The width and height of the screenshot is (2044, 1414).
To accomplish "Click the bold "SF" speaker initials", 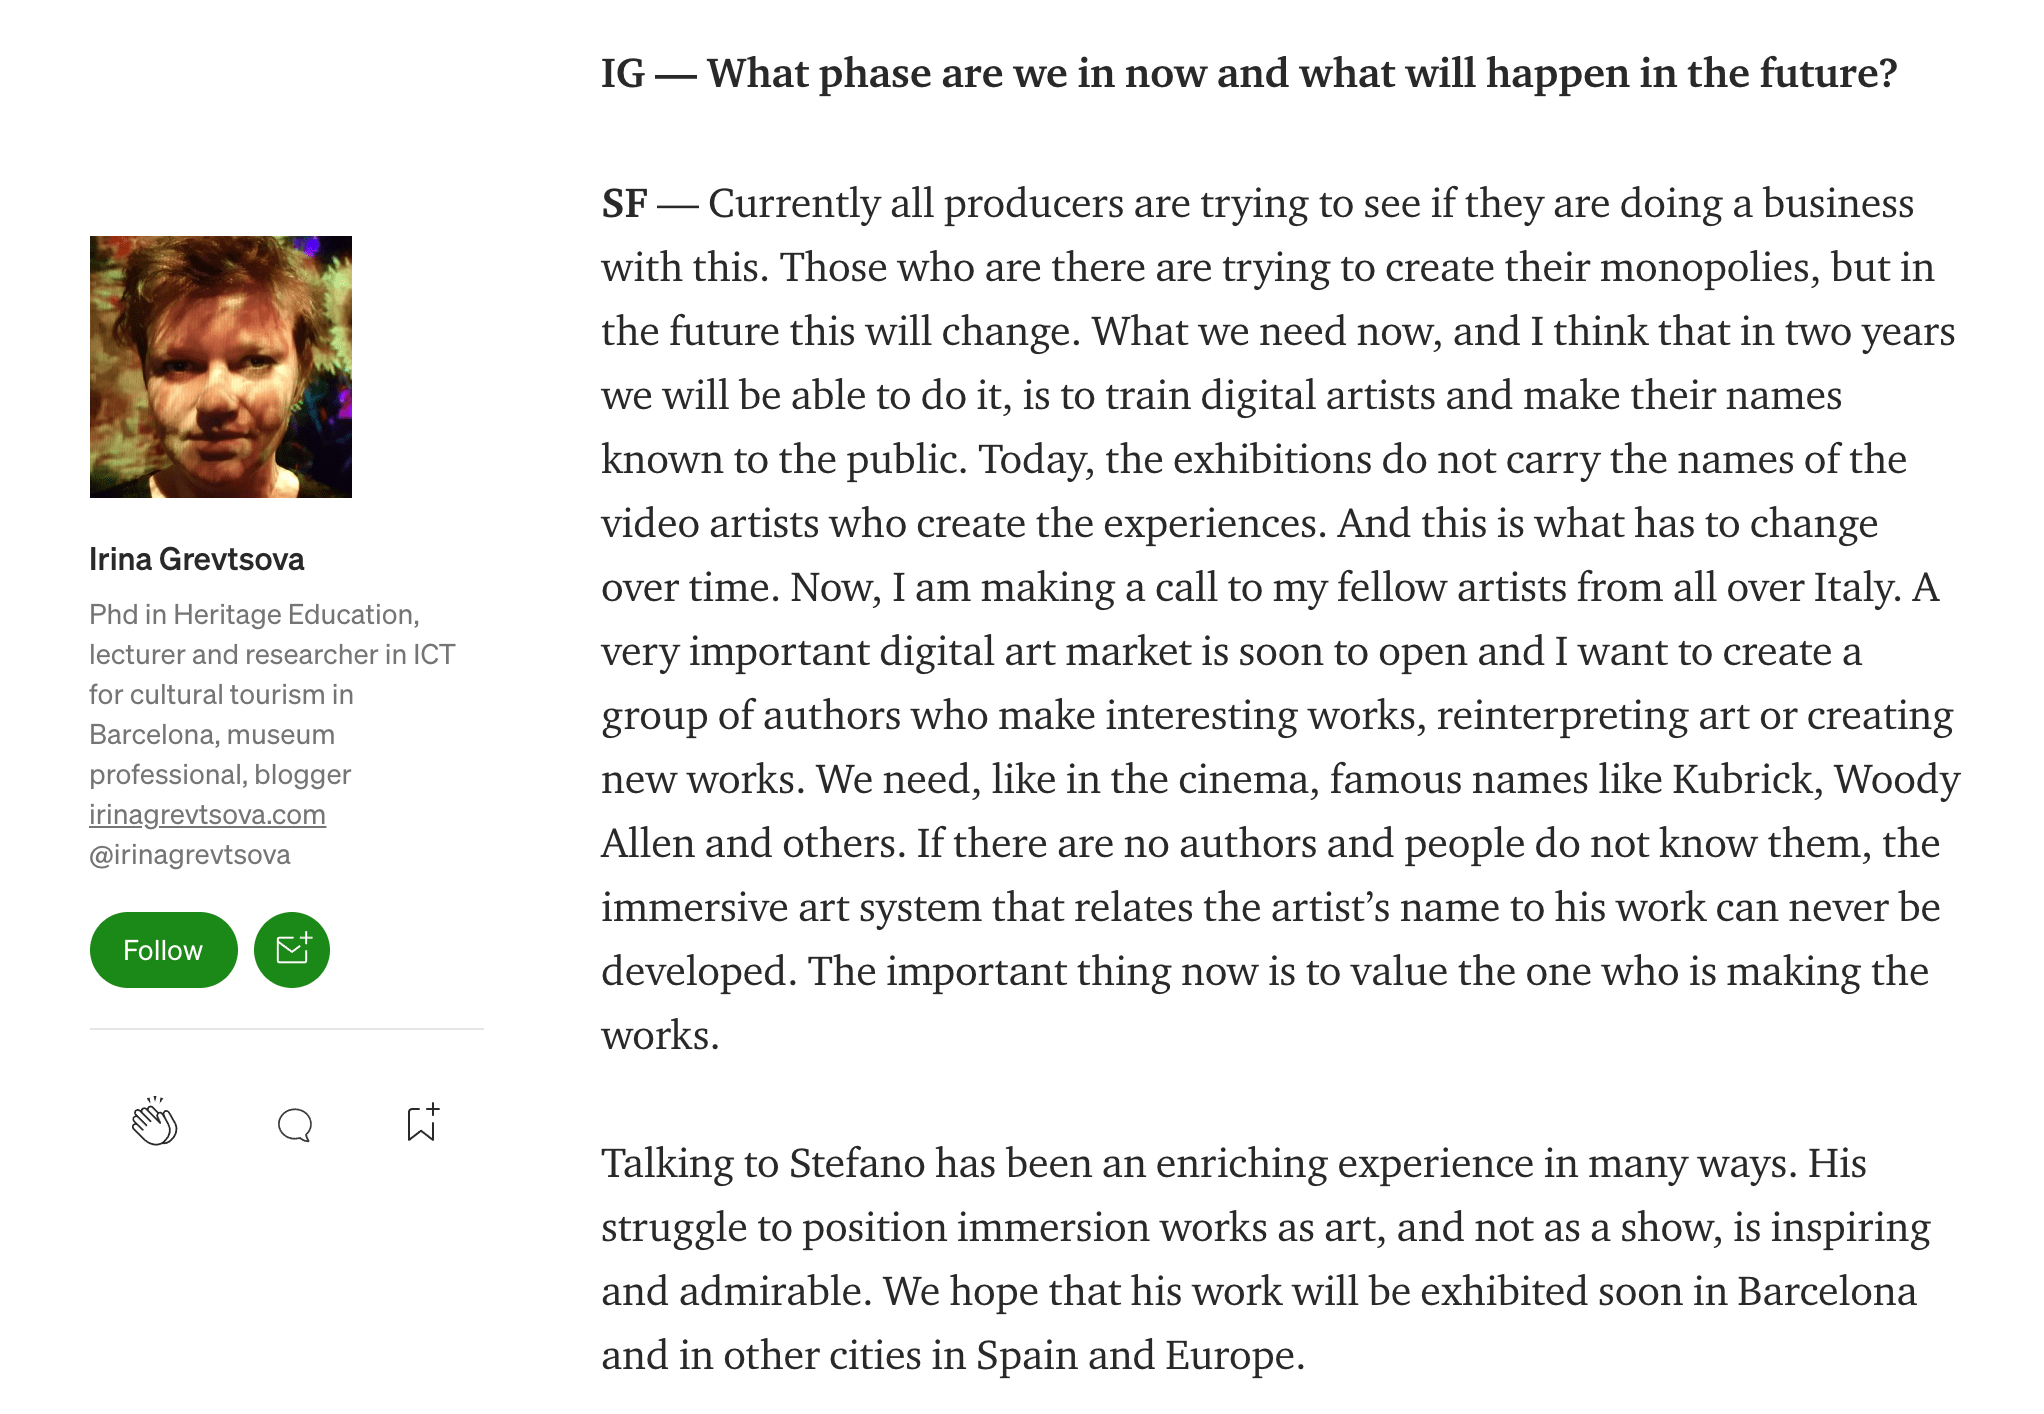I will point(625,204).
